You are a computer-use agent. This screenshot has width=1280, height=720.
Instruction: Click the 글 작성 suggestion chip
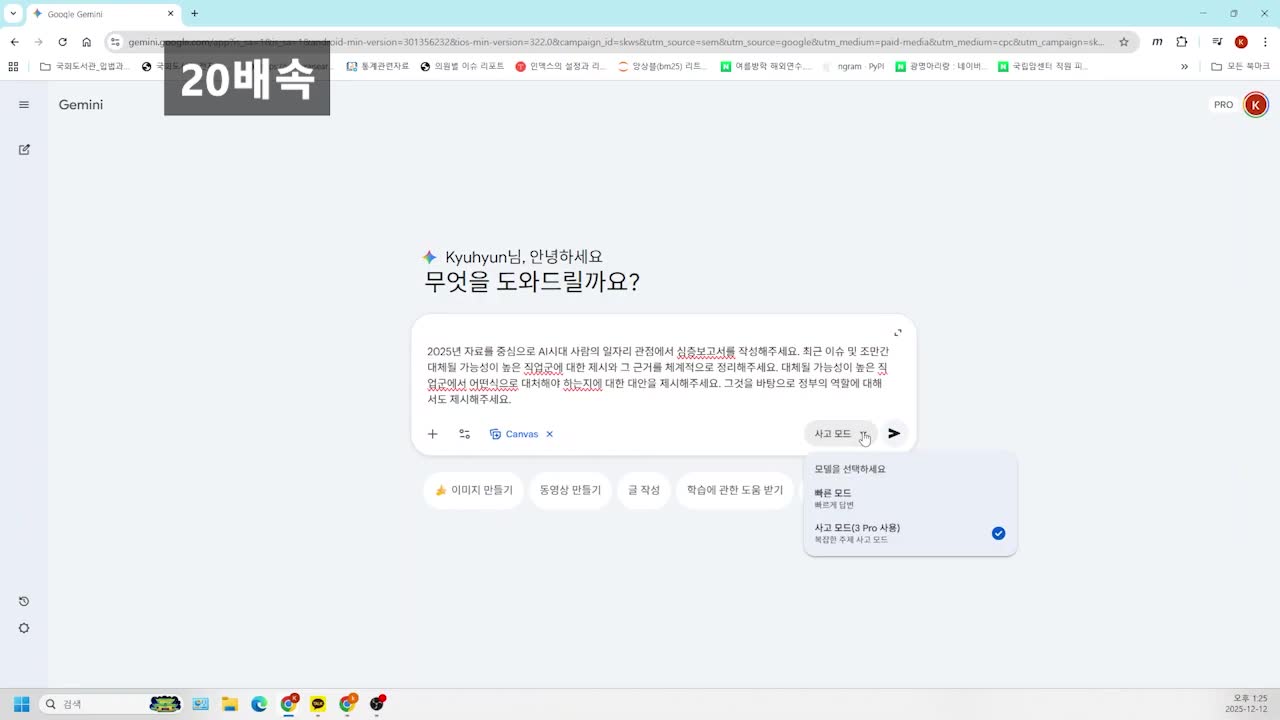point(643,490)
